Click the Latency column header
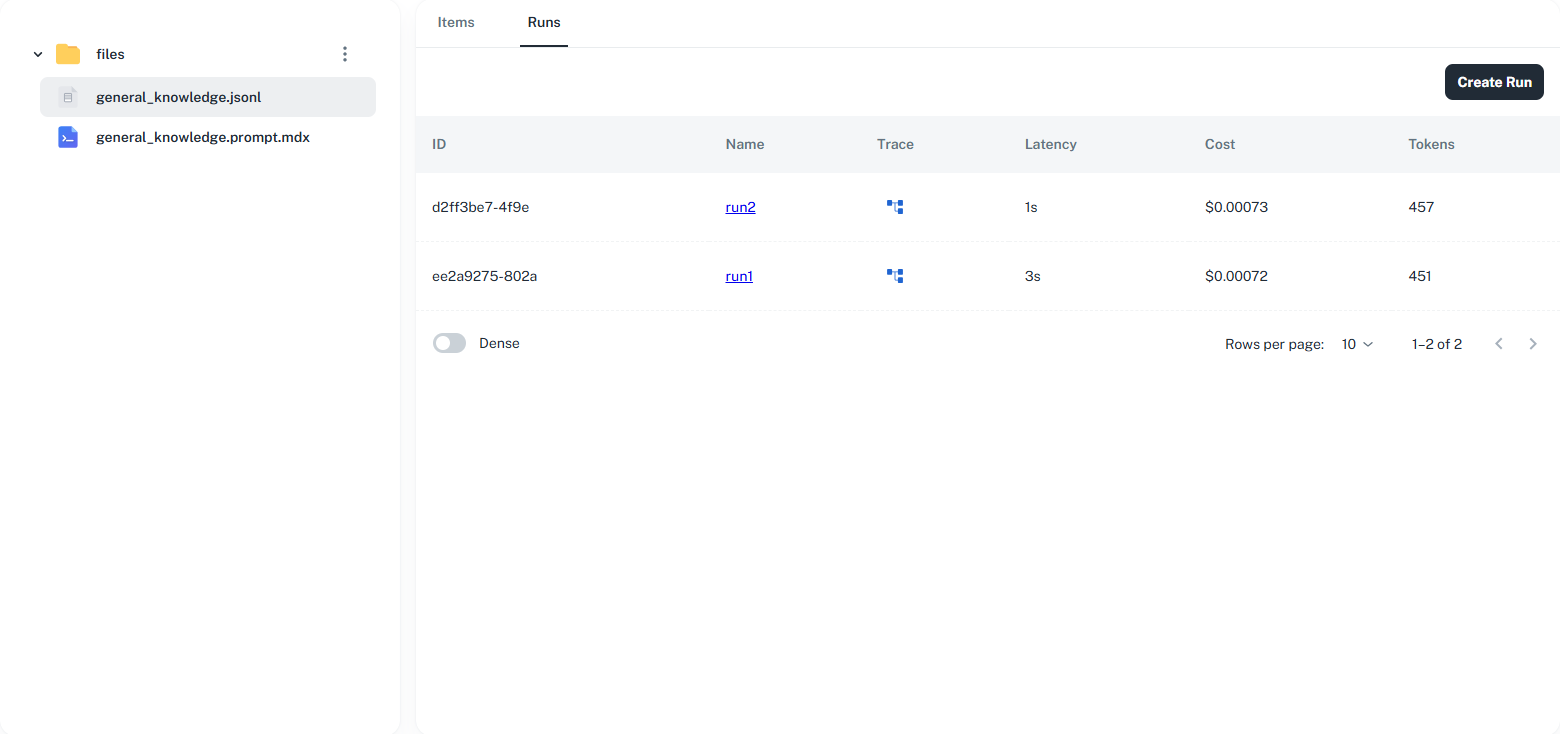Image resolution: width=1560 pixels, height=734 pixels. 1050,144
